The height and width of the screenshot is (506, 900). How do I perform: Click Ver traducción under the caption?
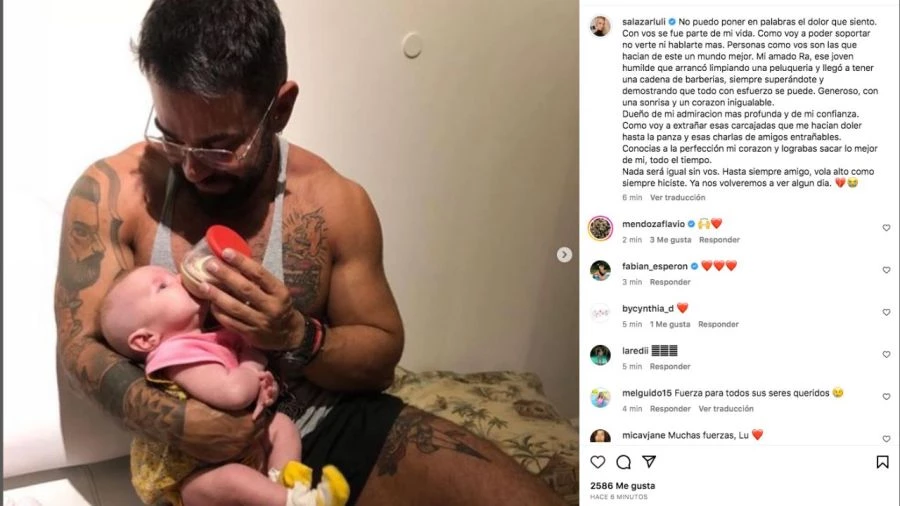click(677, 197)
